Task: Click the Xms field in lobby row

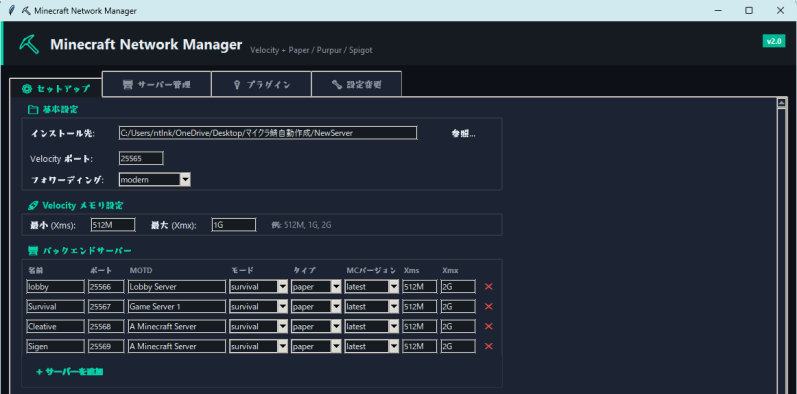Action: point(419,287)
